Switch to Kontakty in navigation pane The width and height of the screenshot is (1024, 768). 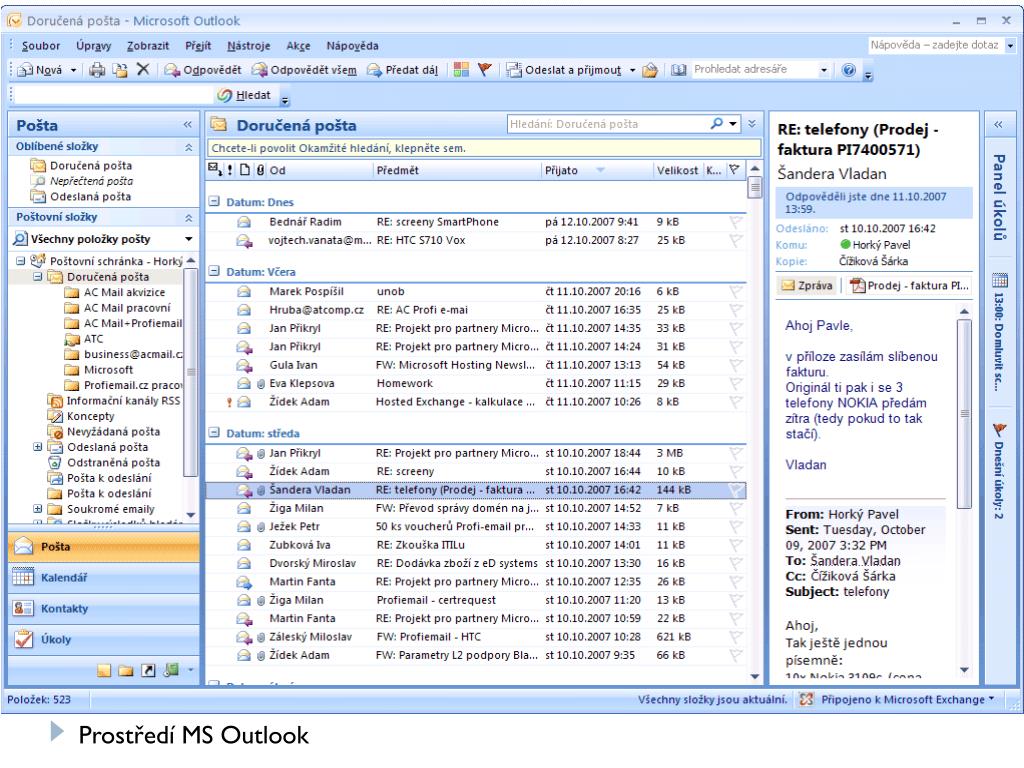(104, 609)
